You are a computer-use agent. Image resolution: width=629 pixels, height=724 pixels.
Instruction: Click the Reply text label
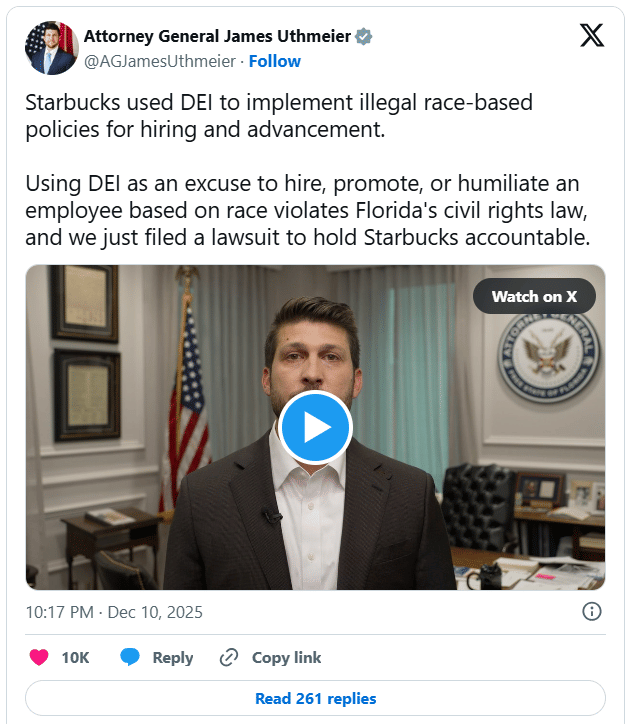pos(172,657)
